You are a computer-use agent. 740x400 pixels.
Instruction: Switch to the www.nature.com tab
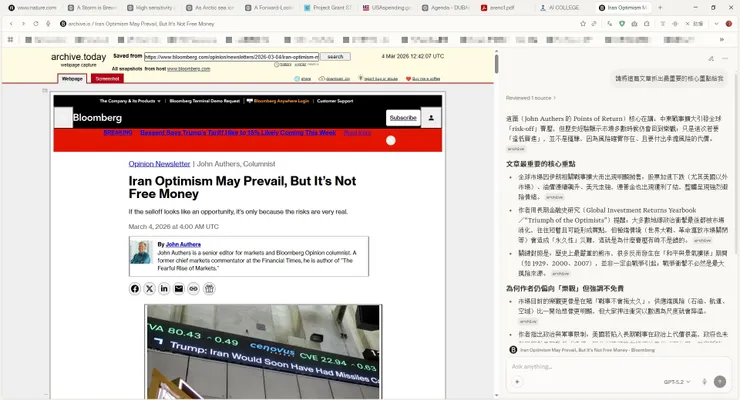32,8
